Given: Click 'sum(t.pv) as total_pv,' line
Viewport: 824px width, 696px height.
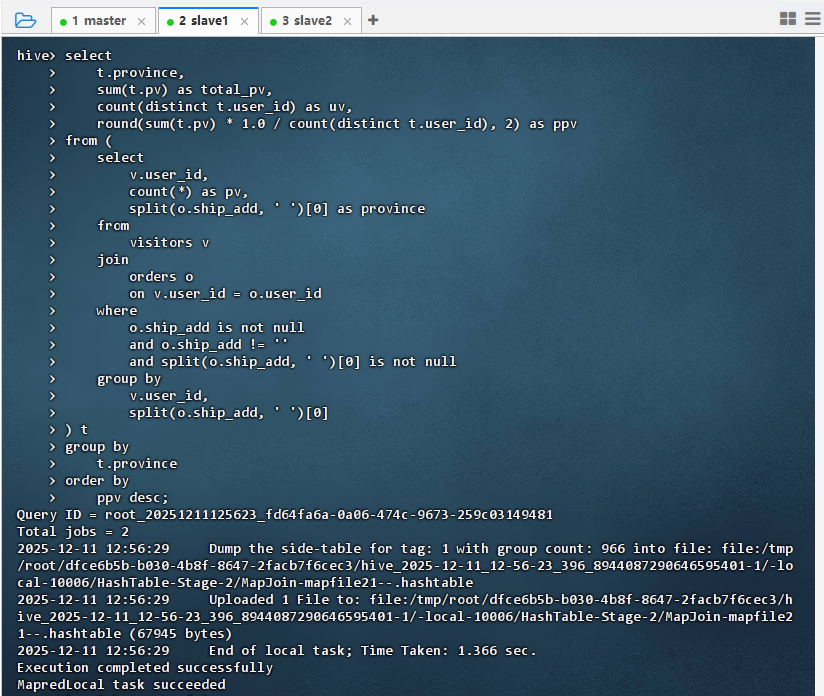Looking at the screenshot, I should pos(184,90).
